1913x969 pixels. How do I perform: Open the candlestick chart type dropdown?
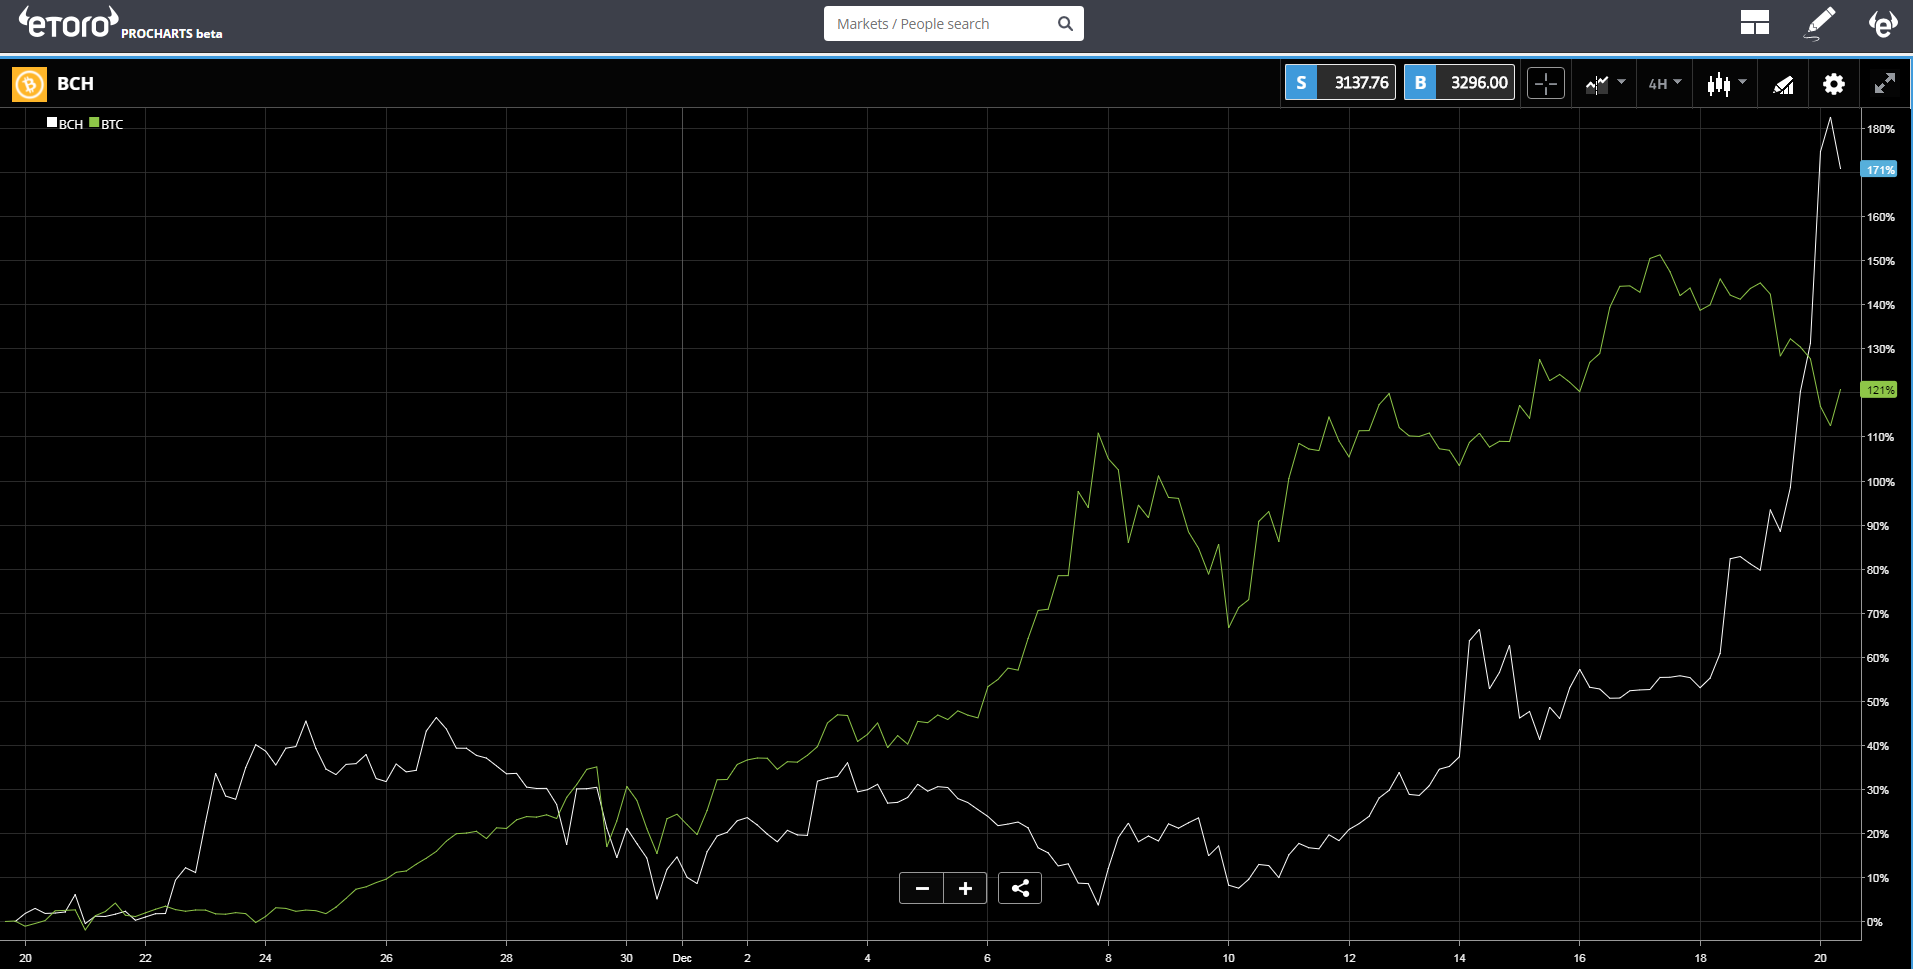(1726, 84)
